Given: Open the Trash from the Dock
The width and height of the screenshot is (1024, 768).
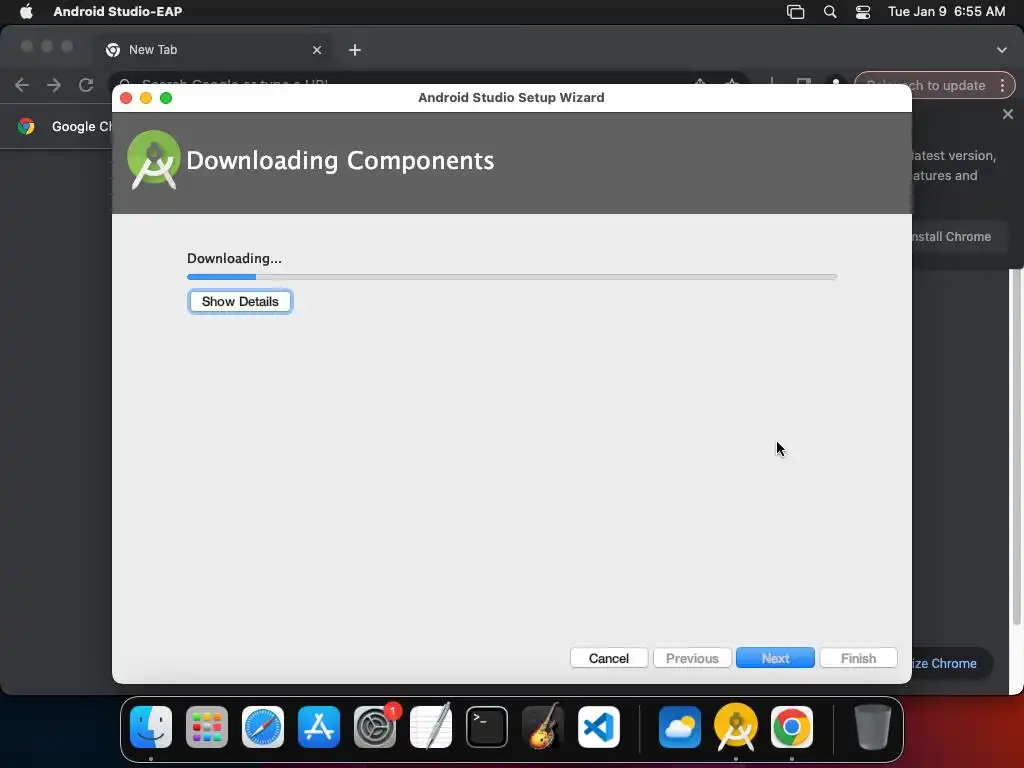Looking at the screenshot, I should click(872, 727).
